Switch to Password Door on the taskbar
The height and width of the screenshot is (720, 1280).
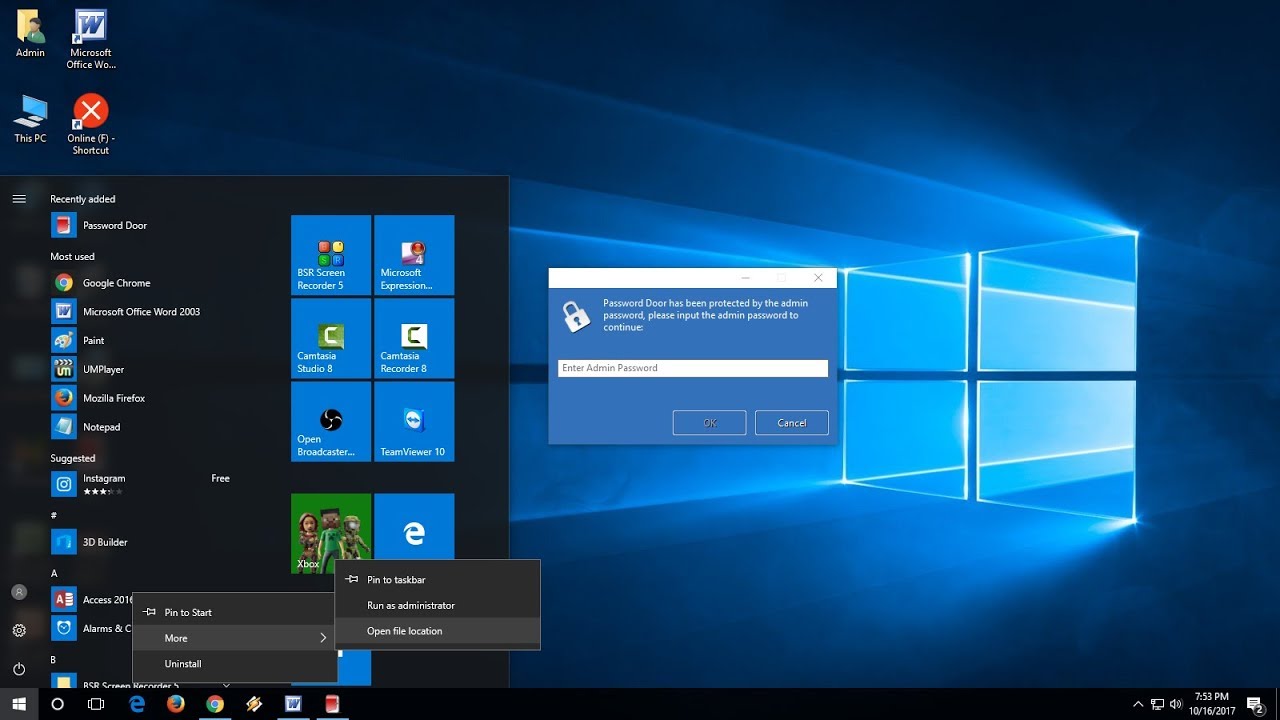(332, 704)
